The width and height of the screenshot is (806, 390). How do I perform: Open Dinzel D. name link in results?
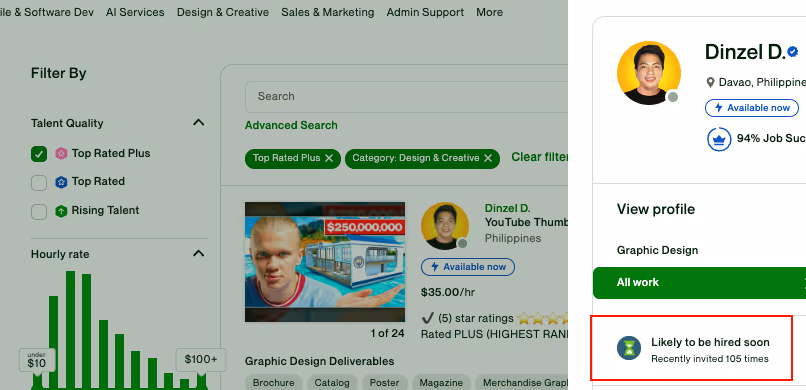pyautogui.click(x=507, y=208)
